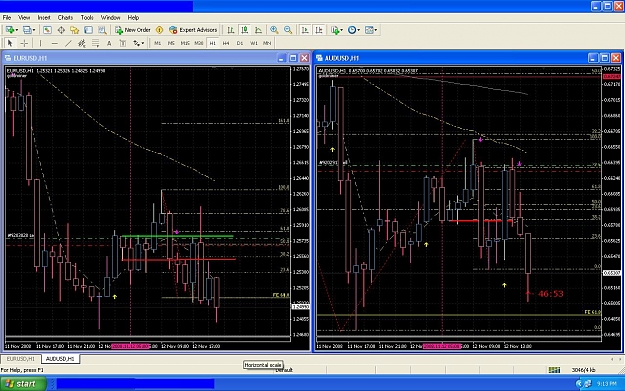625x391 pixels.
Task: Toggle the Terminal panel
Action: [x=88, y=30]
